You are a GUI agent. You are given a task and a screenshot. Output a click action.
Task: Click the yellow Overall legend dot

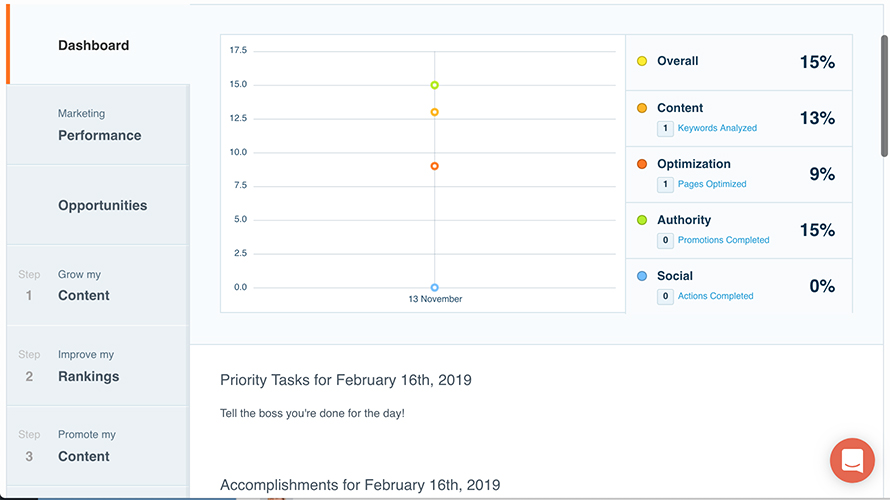click(642, 61)
